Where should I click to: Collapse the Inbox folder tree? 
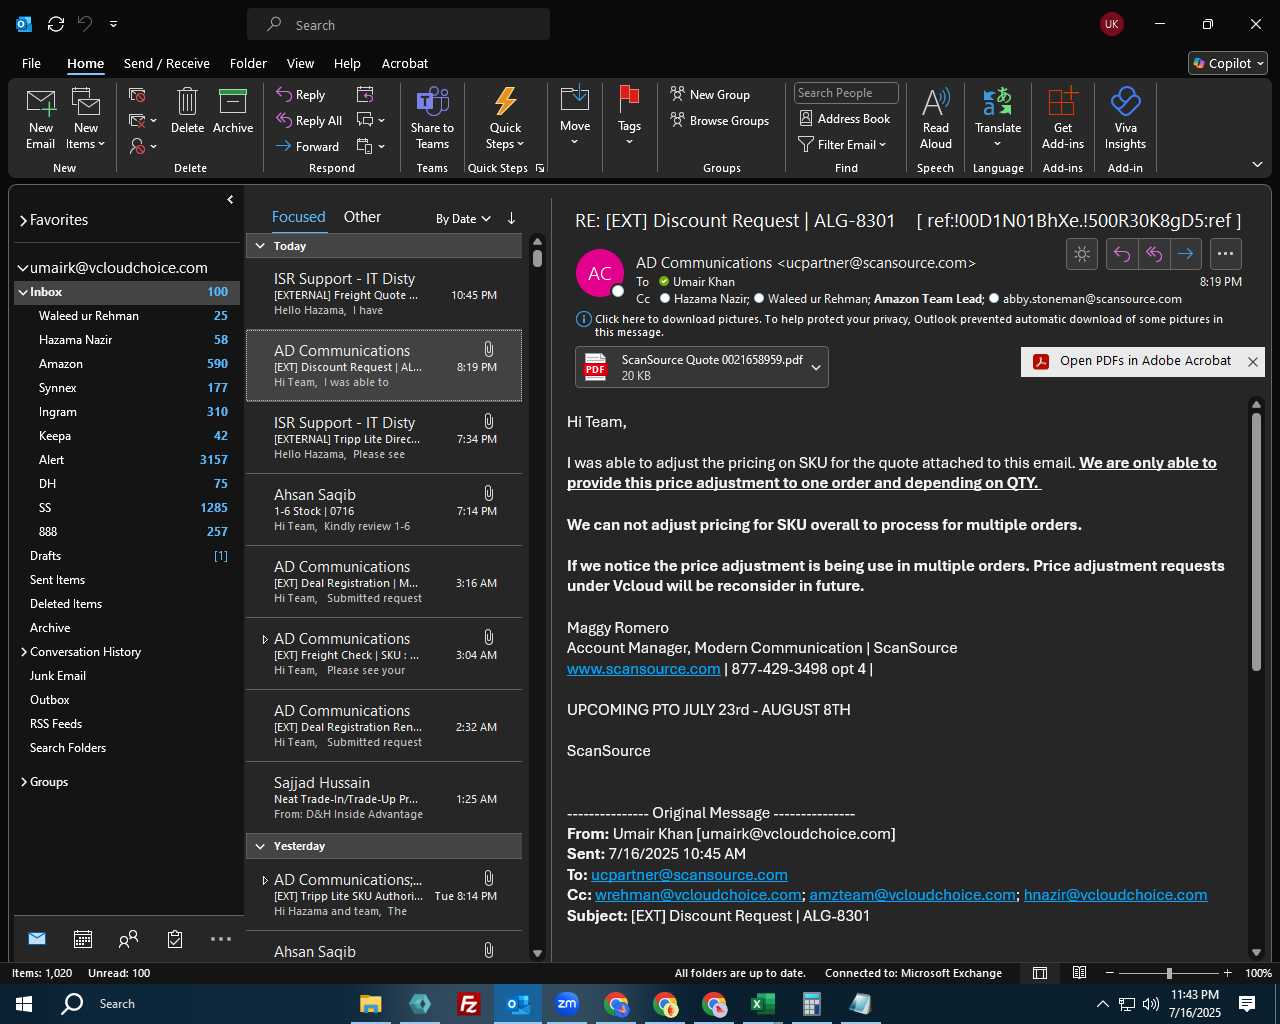click(x=22, y=292)
